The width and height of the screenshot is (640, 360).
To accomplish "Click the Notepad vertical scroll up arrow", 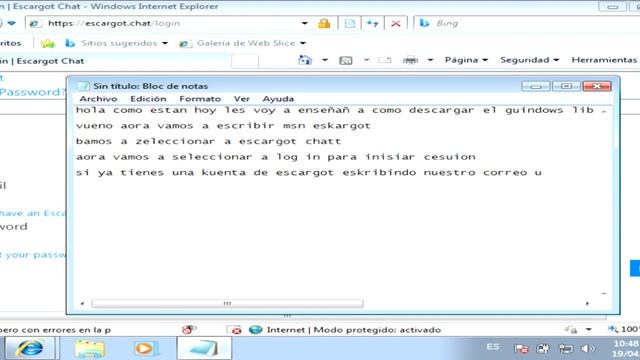I will point(604,111).
